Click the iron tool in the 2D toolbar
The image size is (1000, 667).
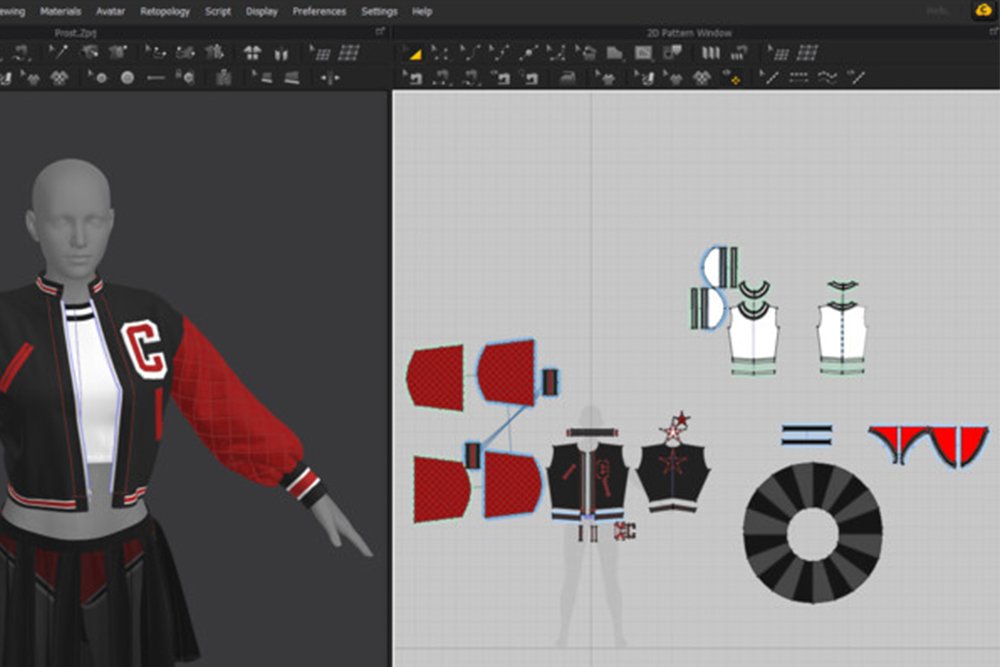[x=567, y=77]
